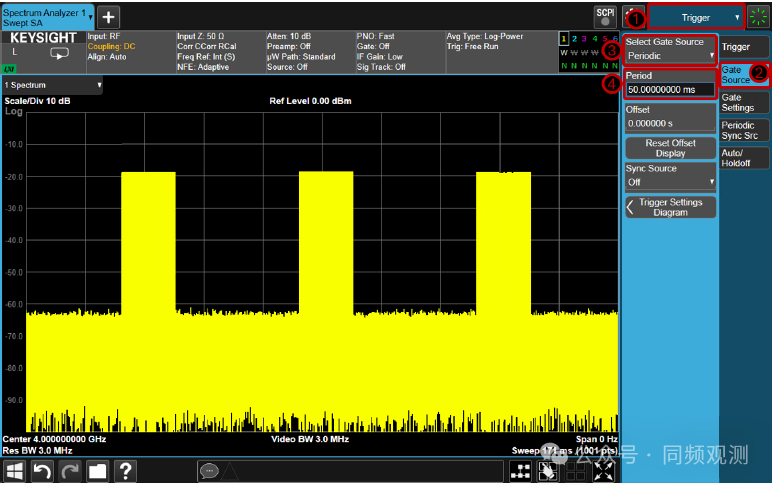
Task: Open the 1 Spectrum window dropdown
Action: pyautogui.click(x=53, y=86)
